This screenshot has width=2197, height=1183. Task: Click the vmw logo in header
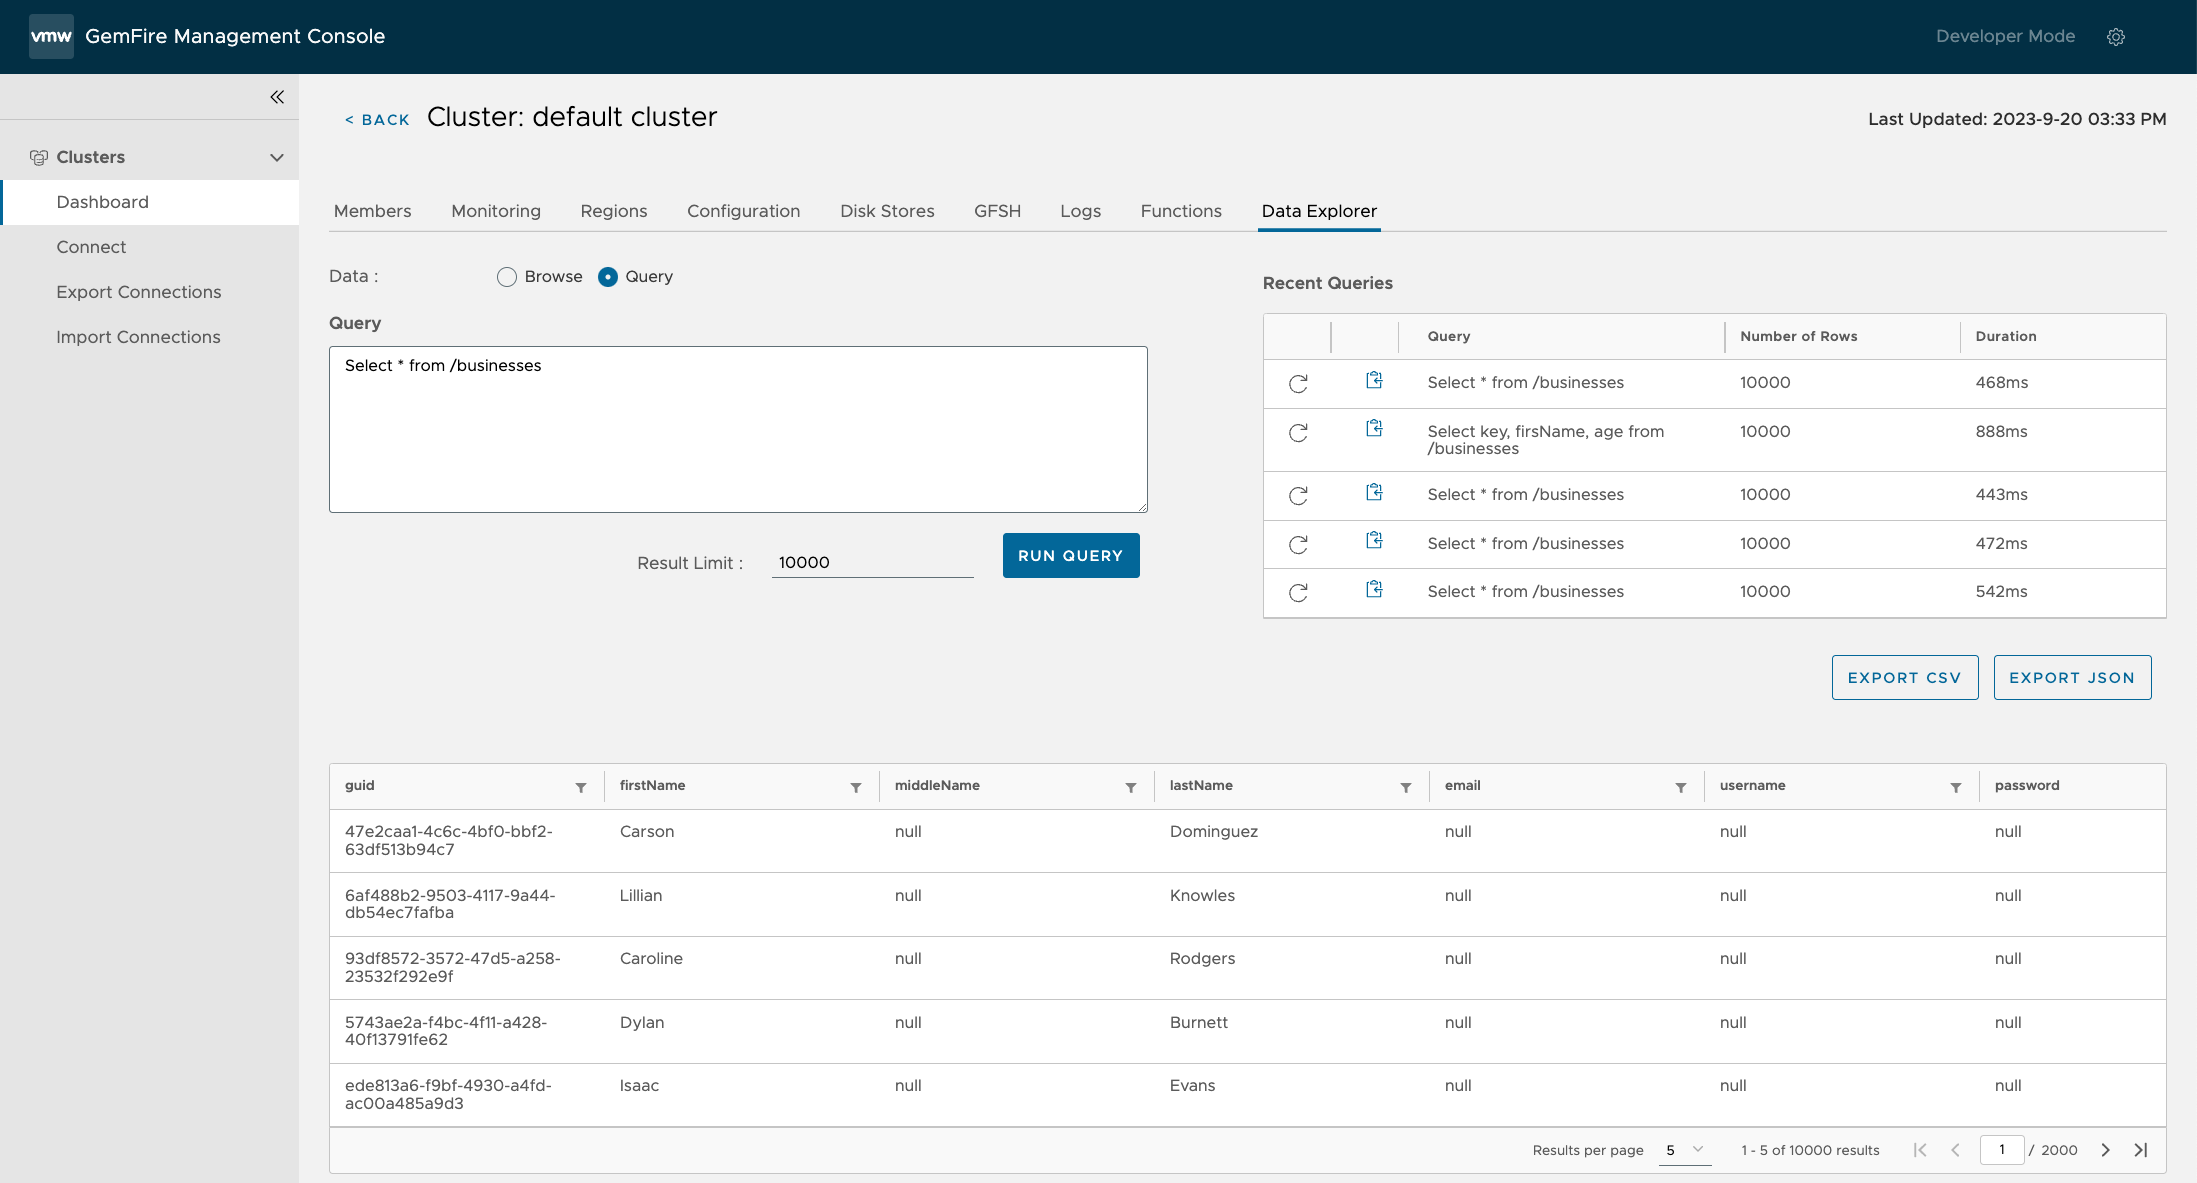click(x=51, y=36)
